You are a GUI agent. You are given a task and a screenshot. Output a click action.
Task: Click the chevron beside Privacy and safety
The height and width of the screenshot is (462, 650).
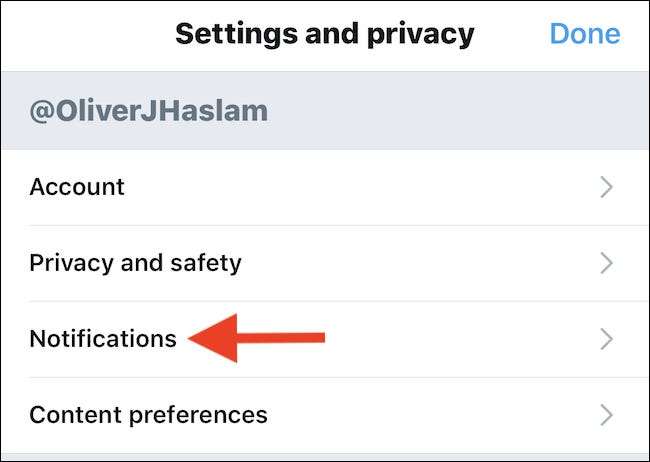(605, 263)
